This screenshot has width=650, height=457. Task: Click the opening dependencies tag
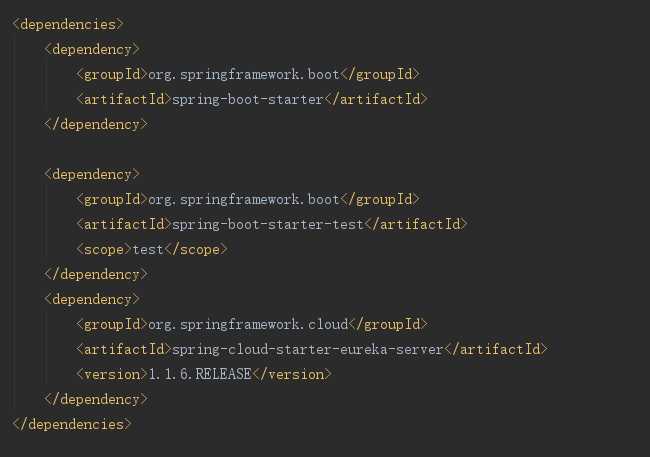pyautogui.click(x=68, y=24)
